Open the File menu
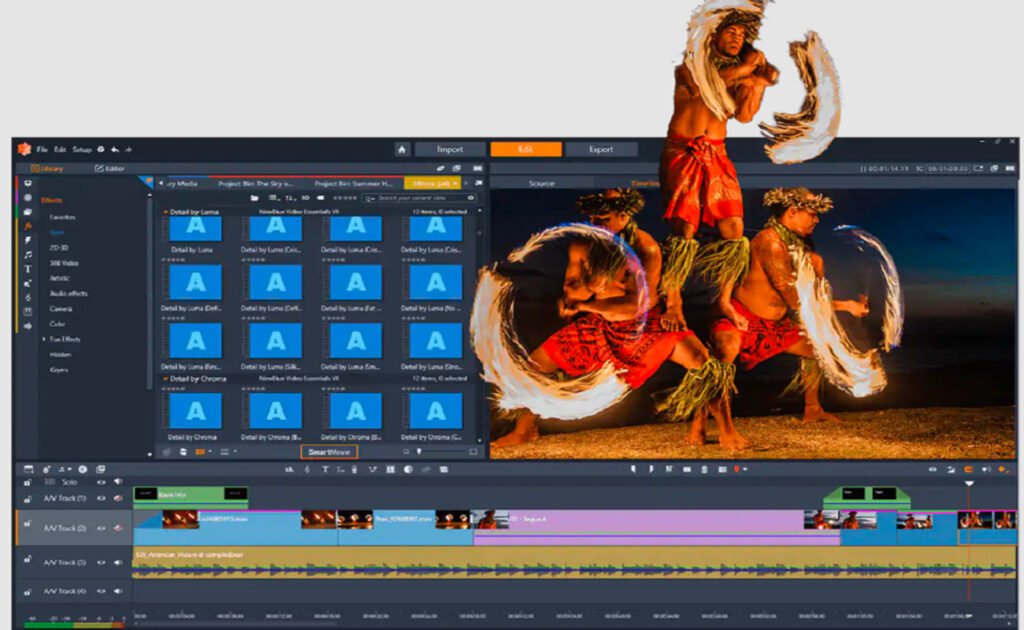The width and height of the screenshot is (1024, 630). [x=42, y=149]
